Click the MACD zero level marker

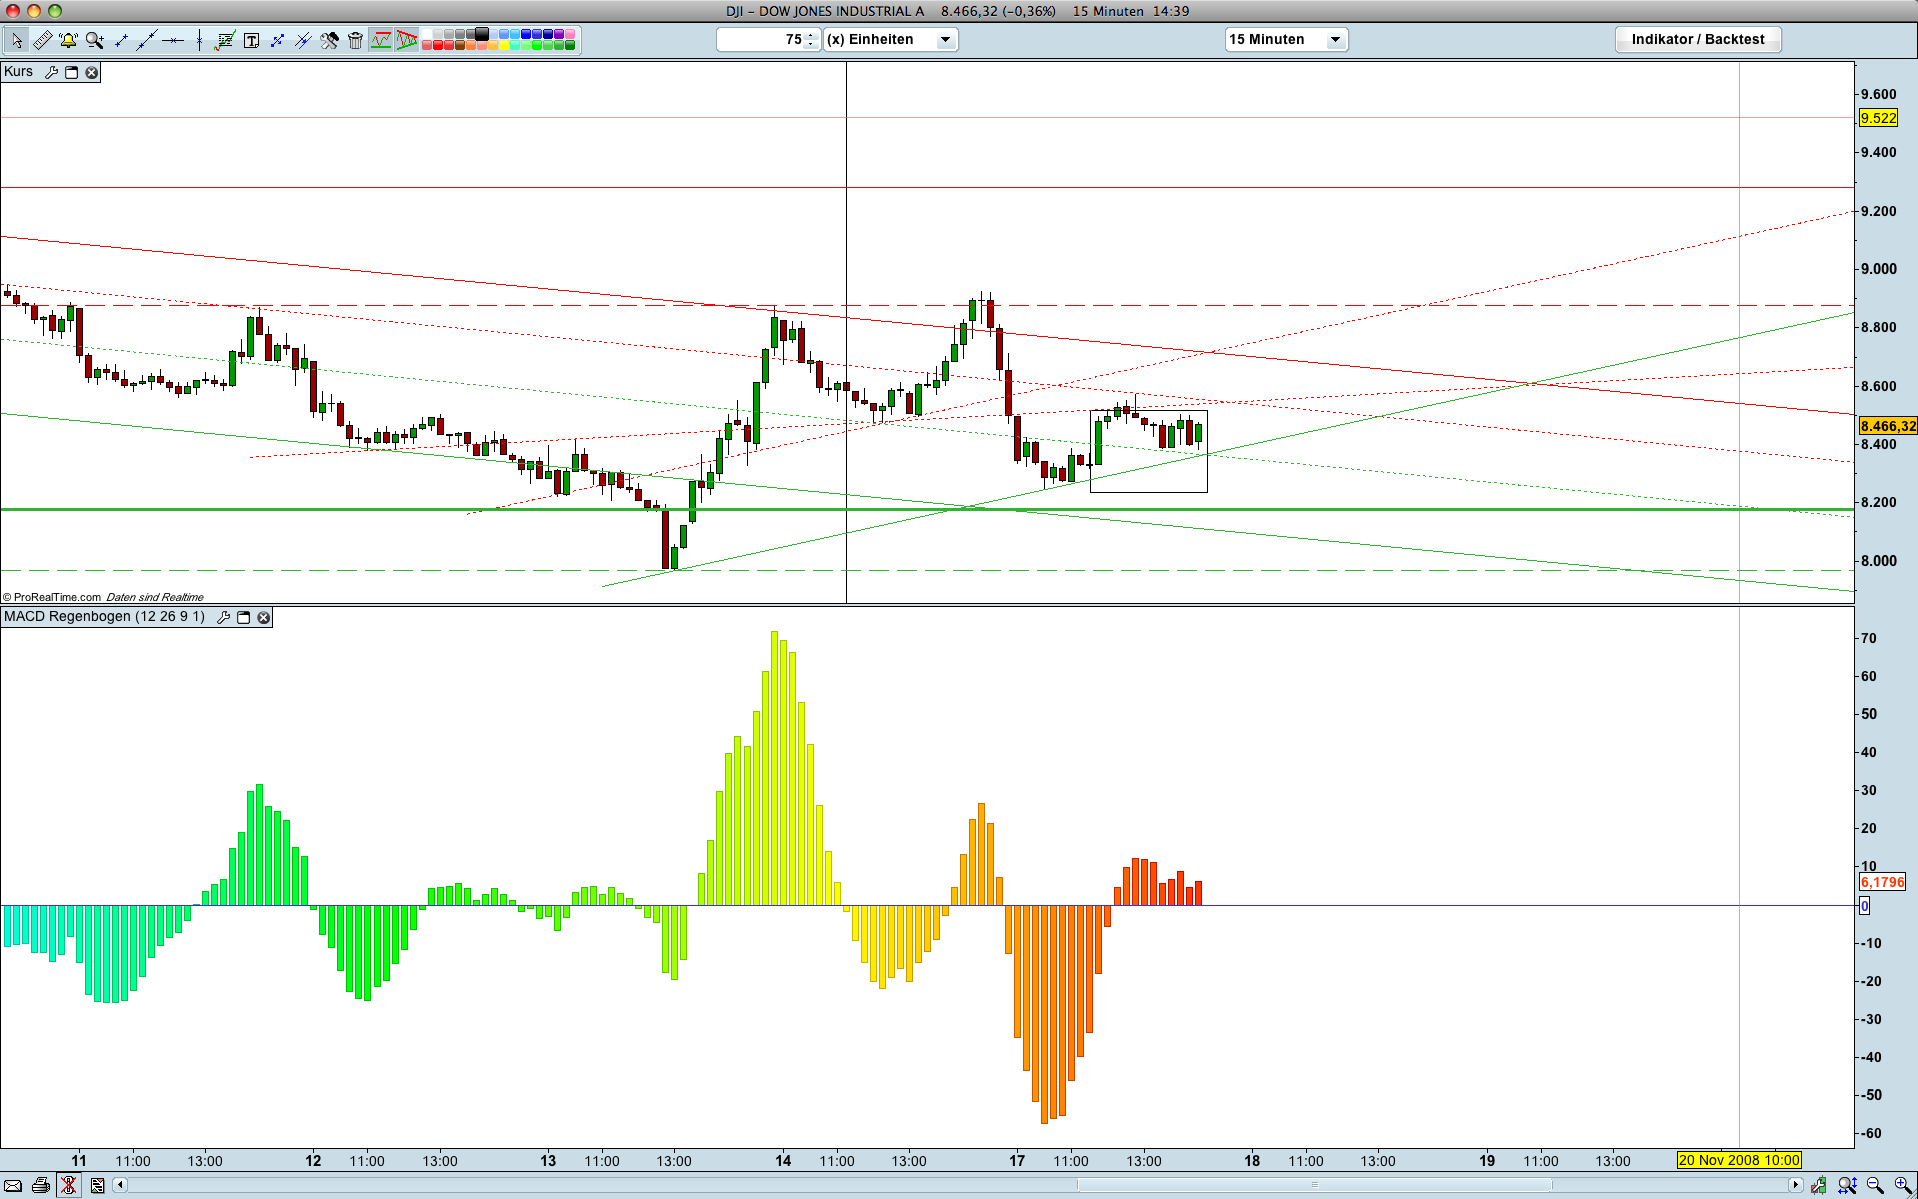point(1864,906)
